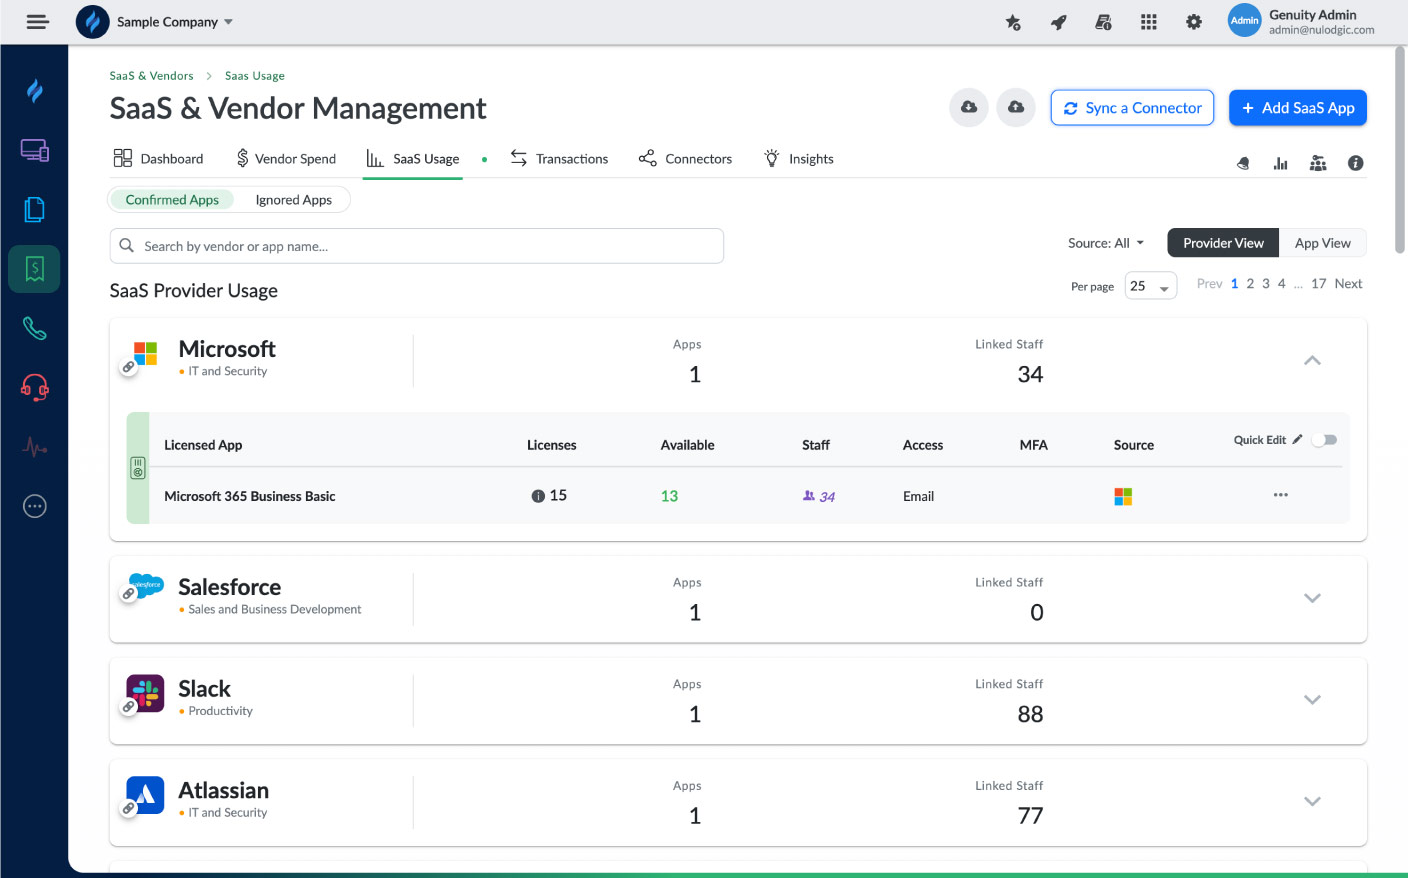The width and height of the screenshot is (1408, 878).
Task: Open the 34 linked staff link
Action: [x=819, y=496]
